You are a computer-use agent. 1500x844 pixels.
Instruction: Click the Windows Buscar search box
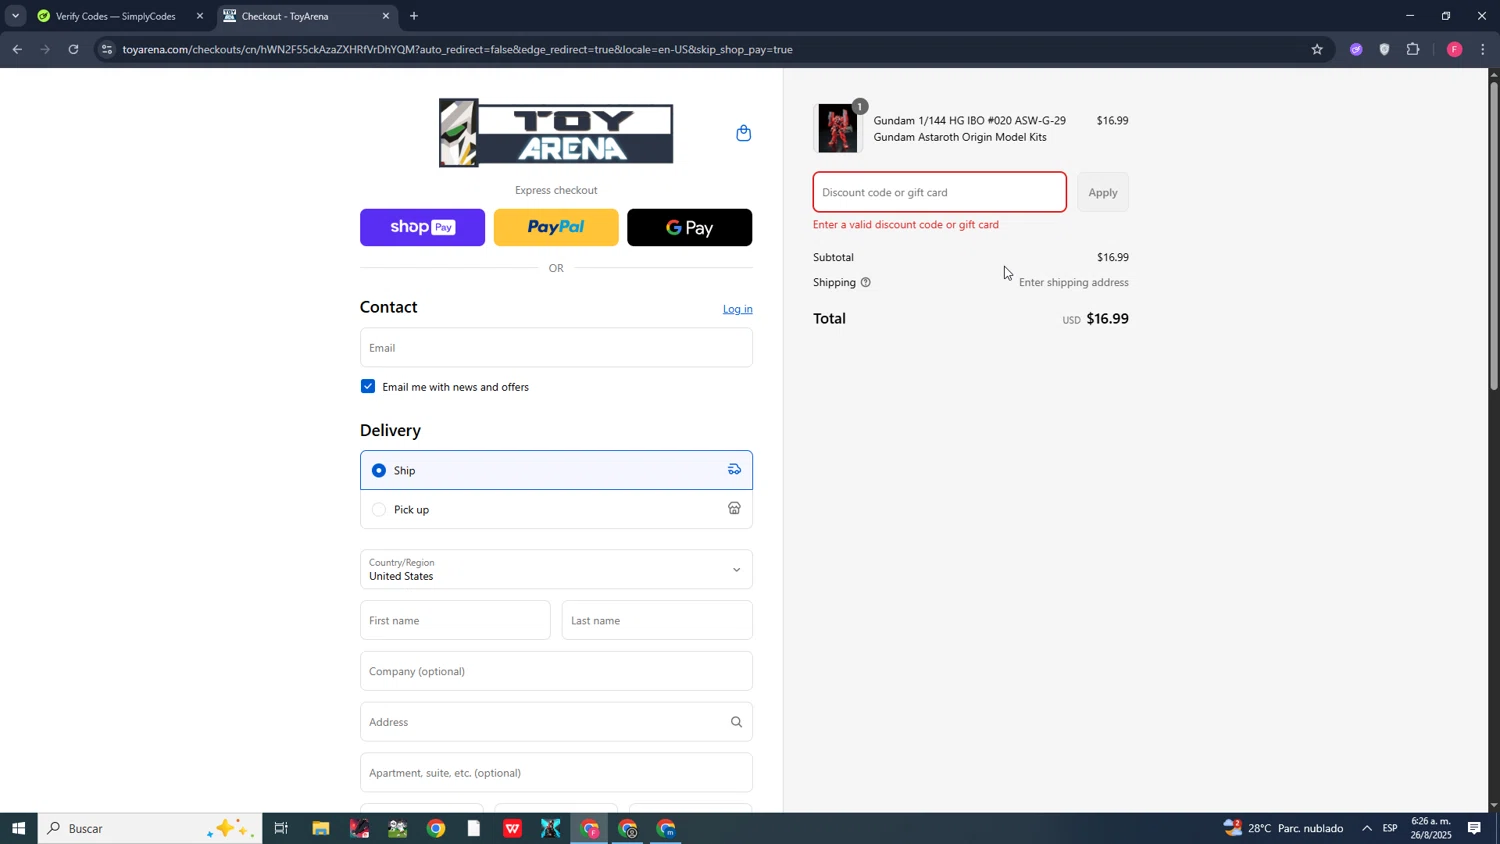(150, 828)
